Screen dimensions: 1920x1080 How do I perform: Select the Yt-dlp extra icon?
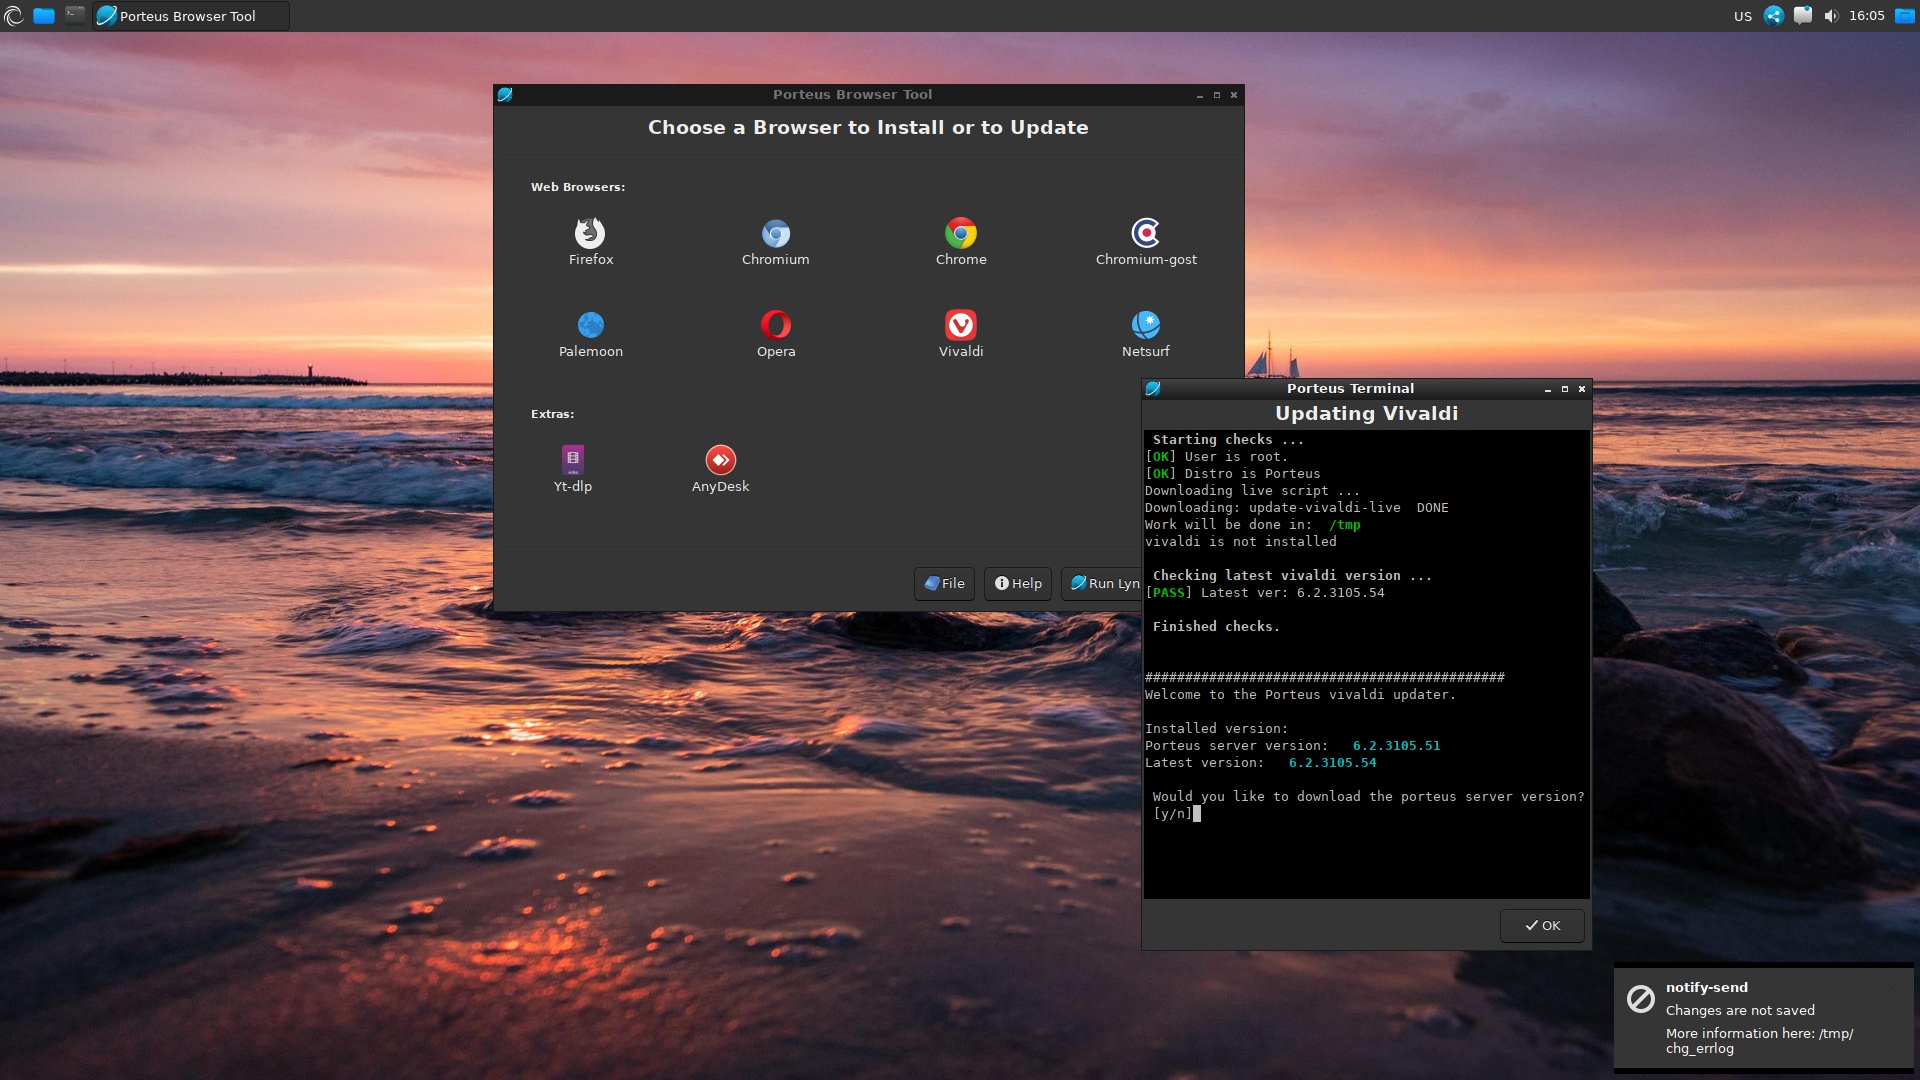click(573, 459)
